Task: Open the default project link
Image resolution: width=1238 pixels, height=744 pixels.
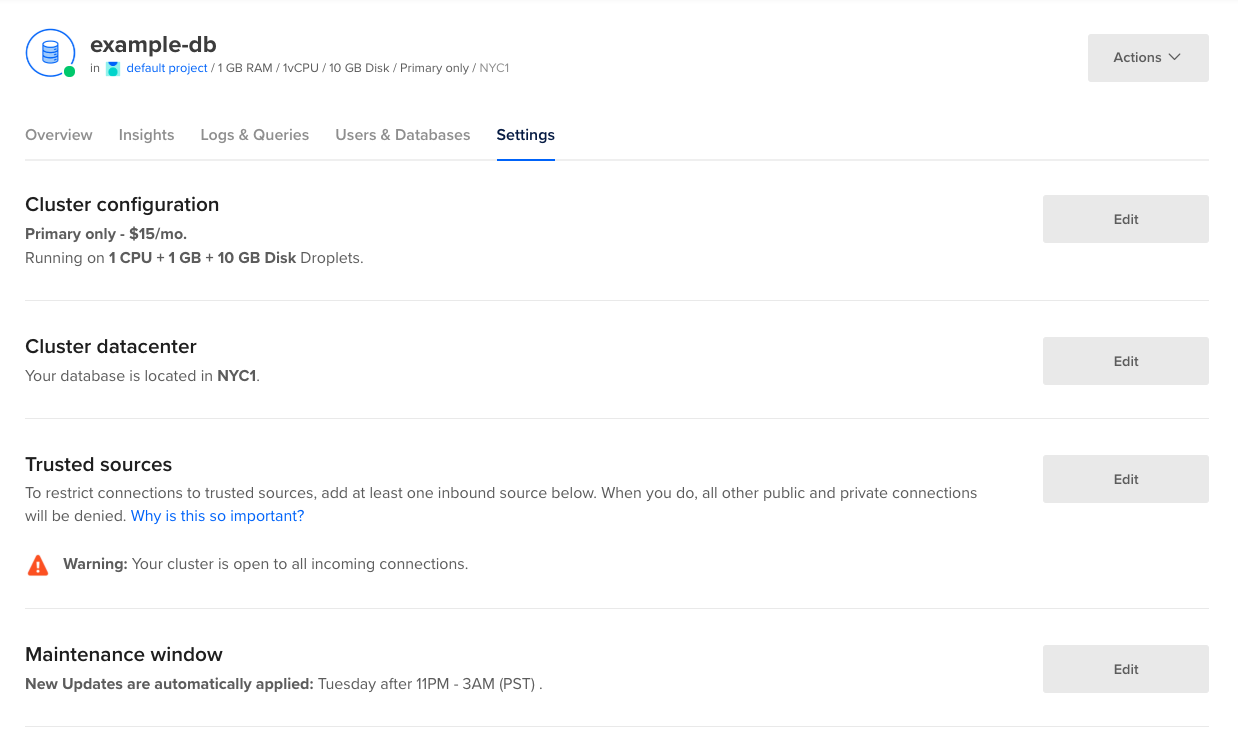Action: point(167,69)
